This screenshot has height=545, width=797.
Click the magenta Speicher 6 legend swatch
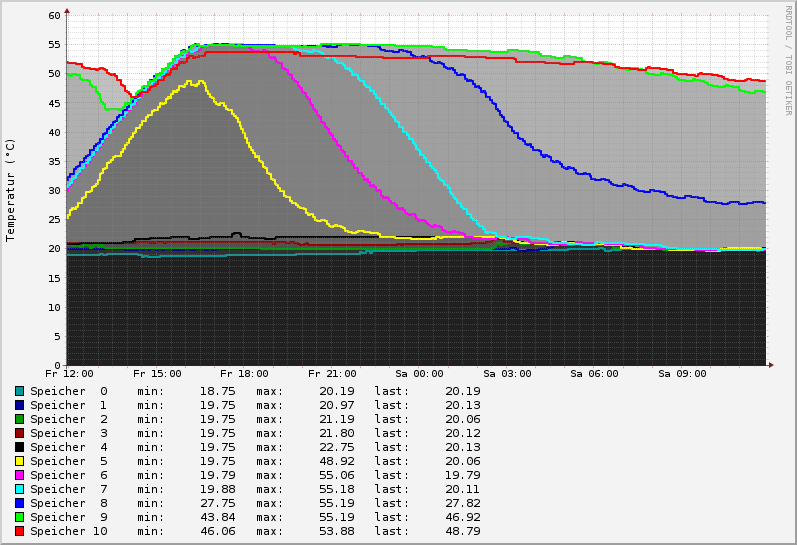point(19,475)
